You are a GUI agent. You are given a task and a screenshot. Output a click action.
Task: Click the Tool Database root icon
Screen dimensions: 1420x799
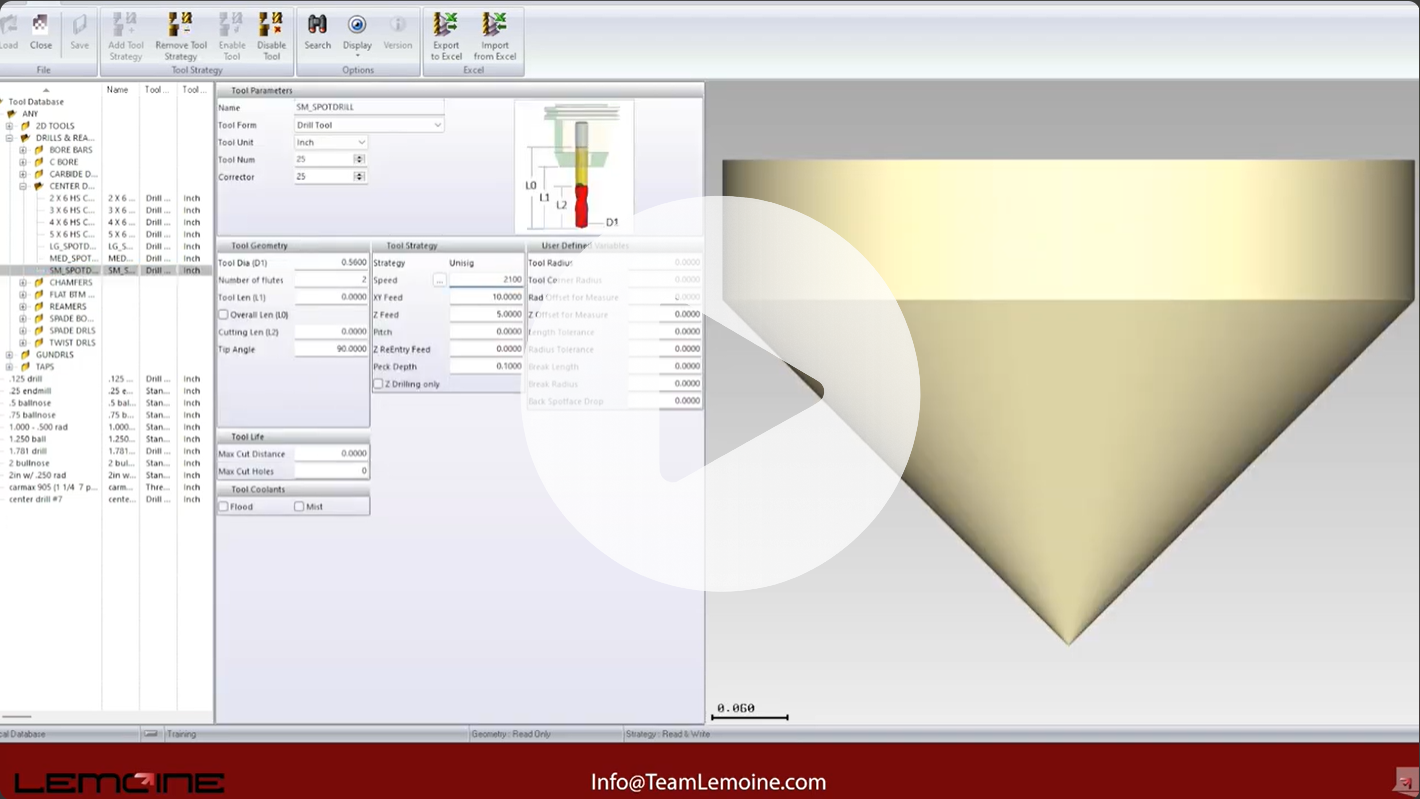click(1, 102)
